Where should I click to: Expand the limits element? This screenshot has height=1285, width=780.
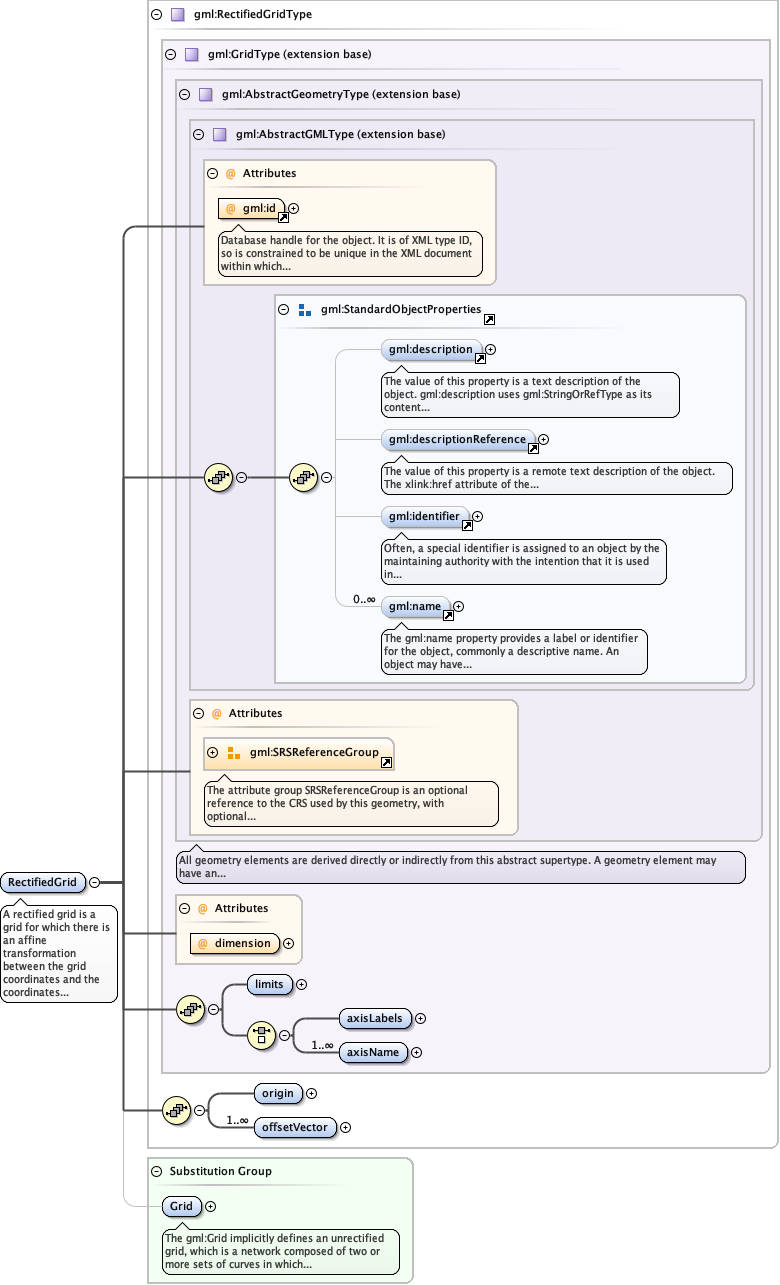(302, 985)
